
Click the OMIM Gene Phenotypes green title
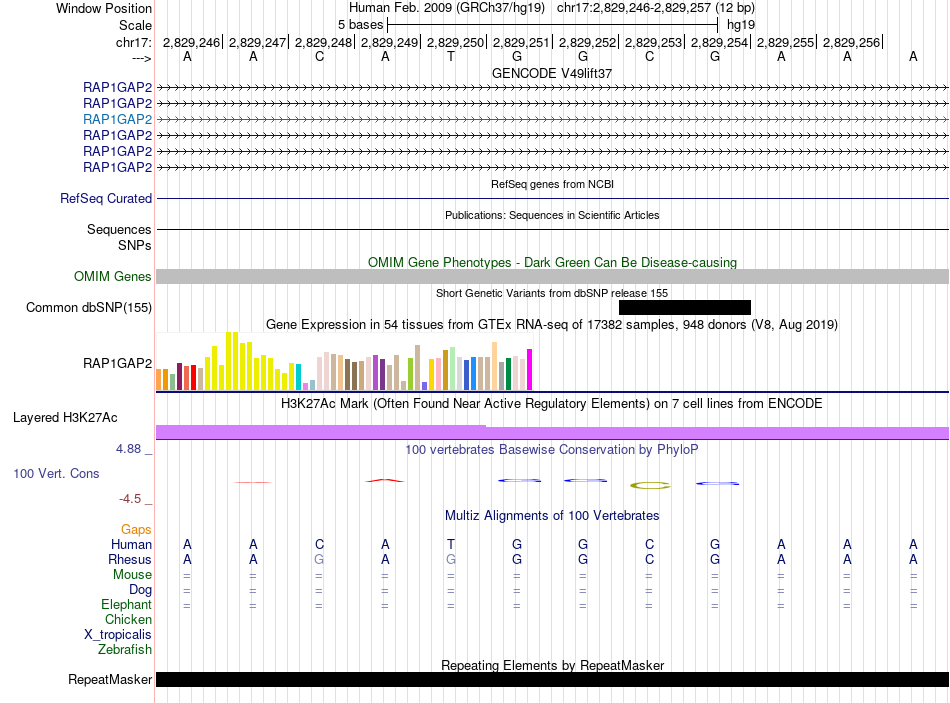(552, 262)
